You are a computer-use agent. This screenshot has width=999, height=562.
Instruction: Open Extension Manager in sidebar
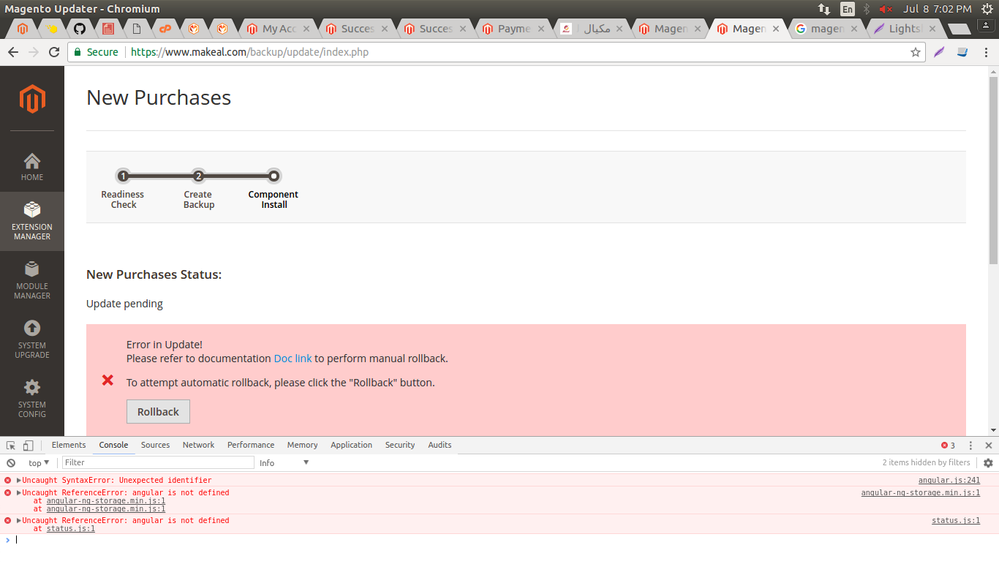tap(32, 221)
